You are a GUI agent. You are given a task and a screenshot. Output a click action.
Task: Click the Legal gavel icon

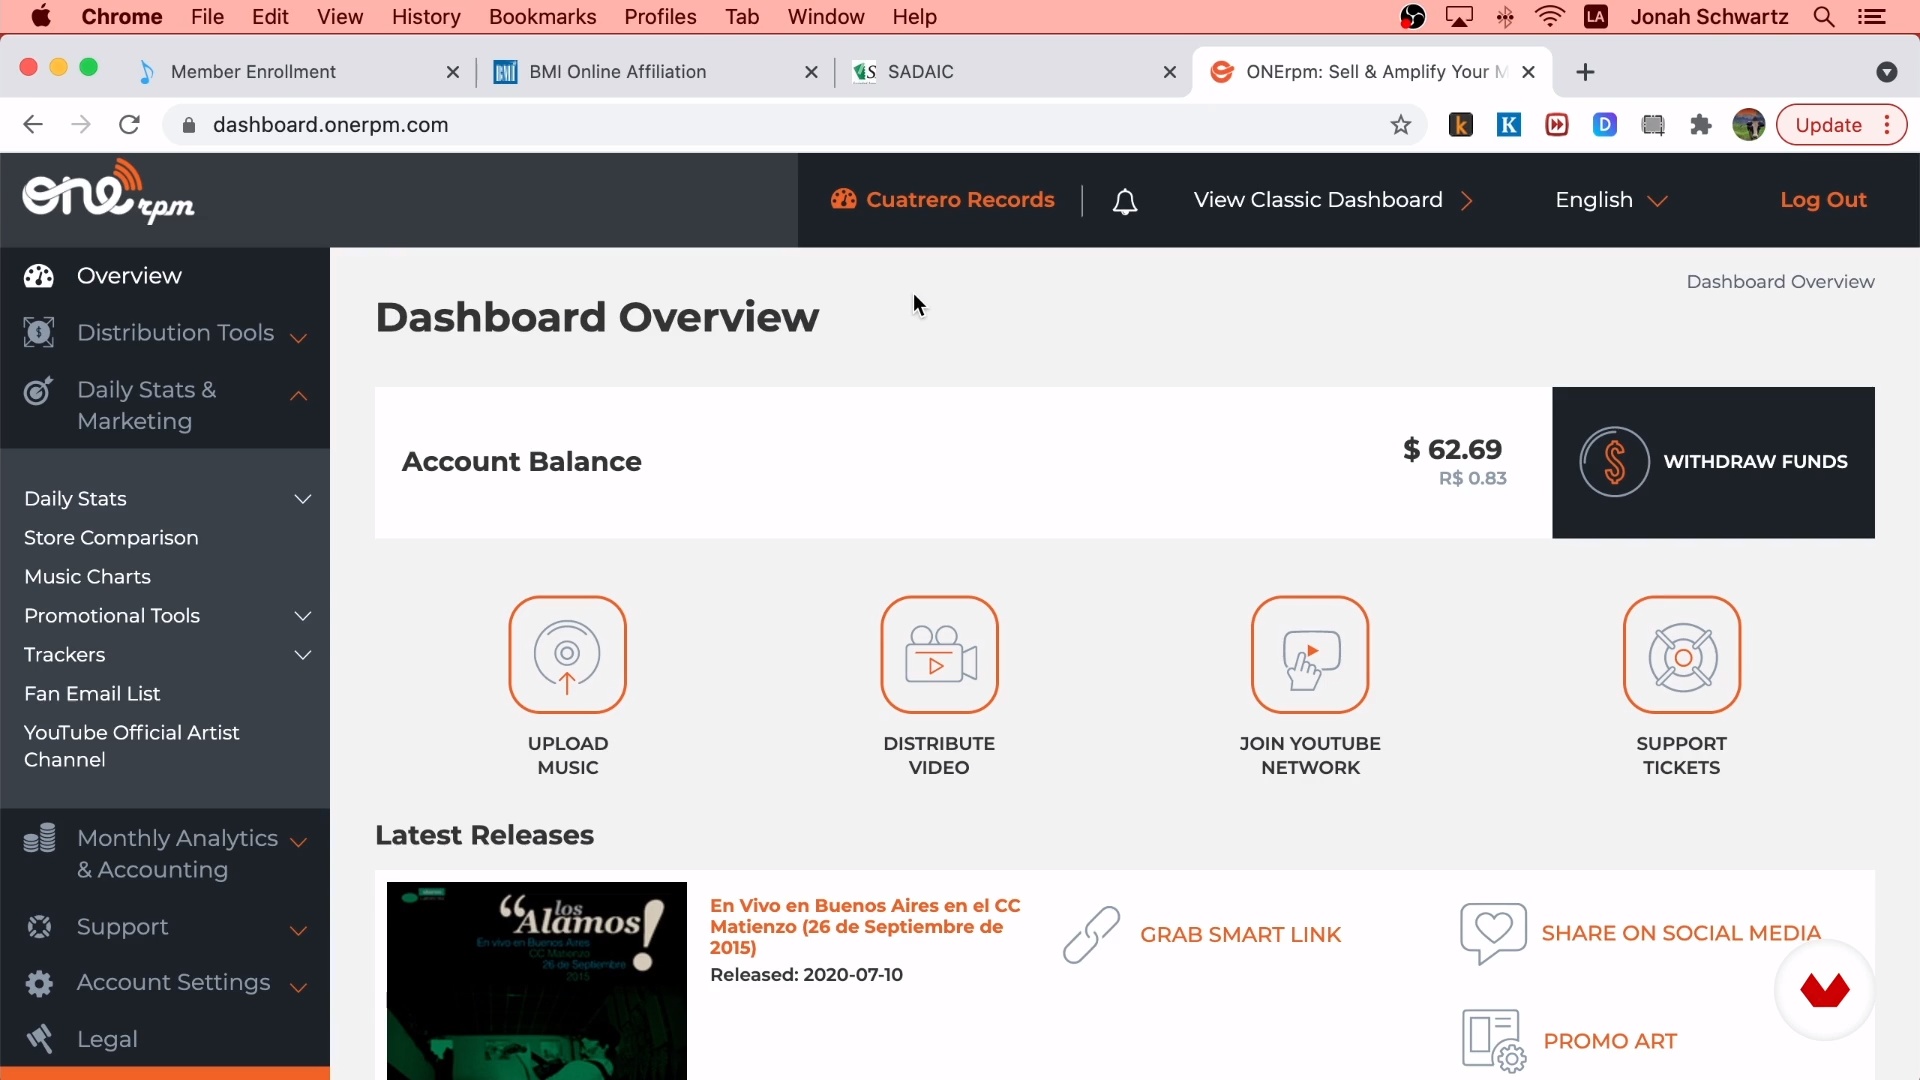[39, 1039]
